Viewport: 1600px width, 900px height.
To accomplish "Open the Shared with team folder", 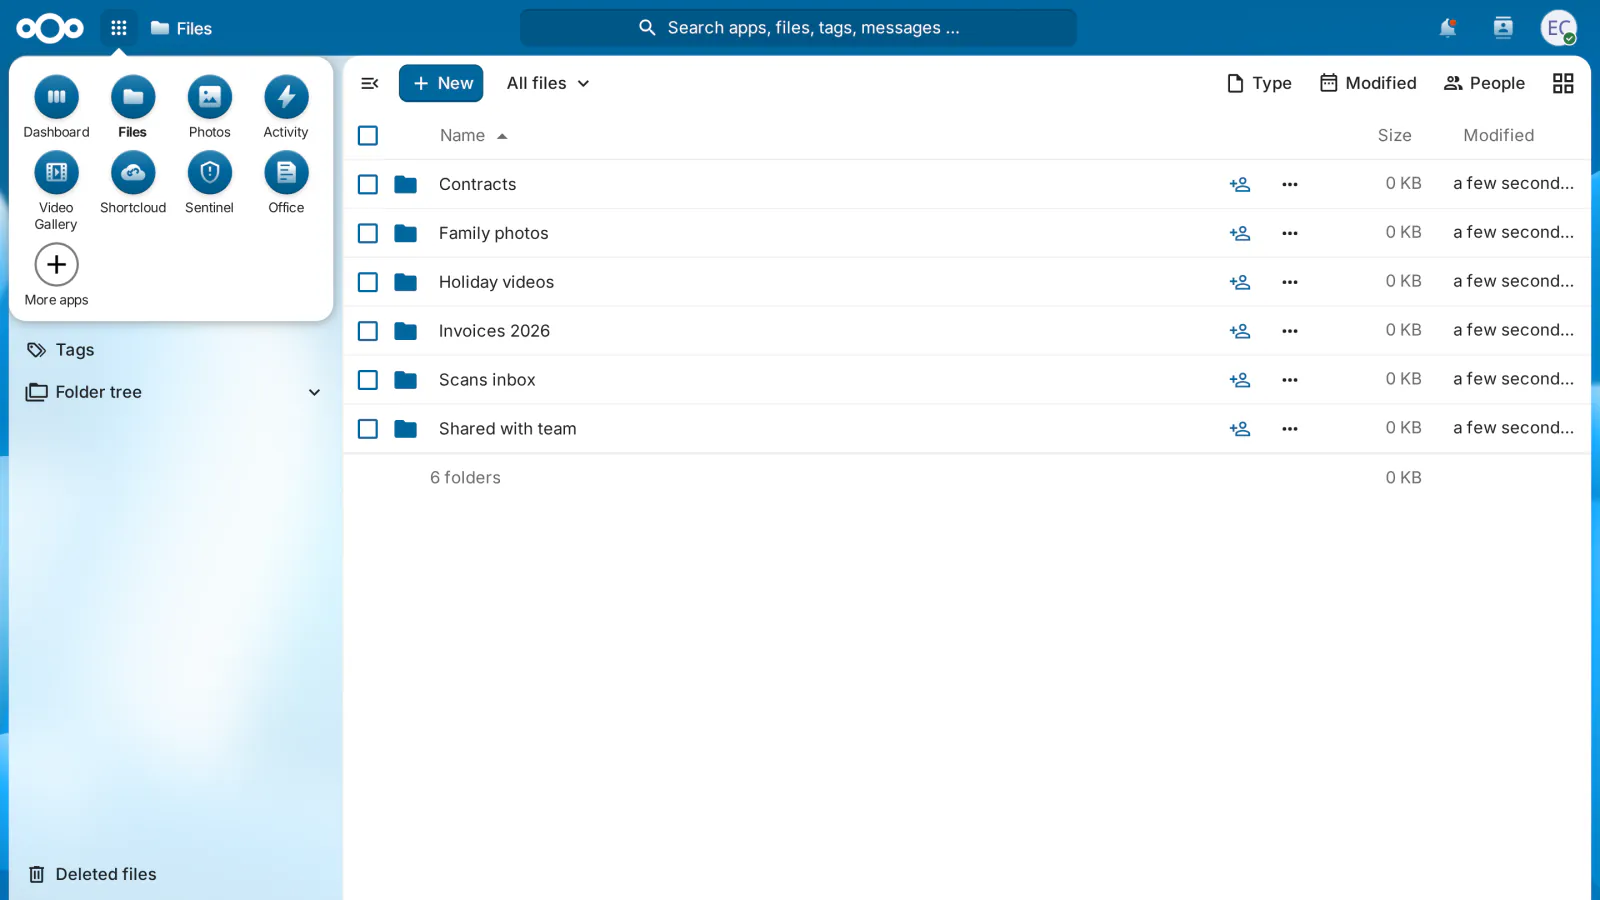I will 508,429.
